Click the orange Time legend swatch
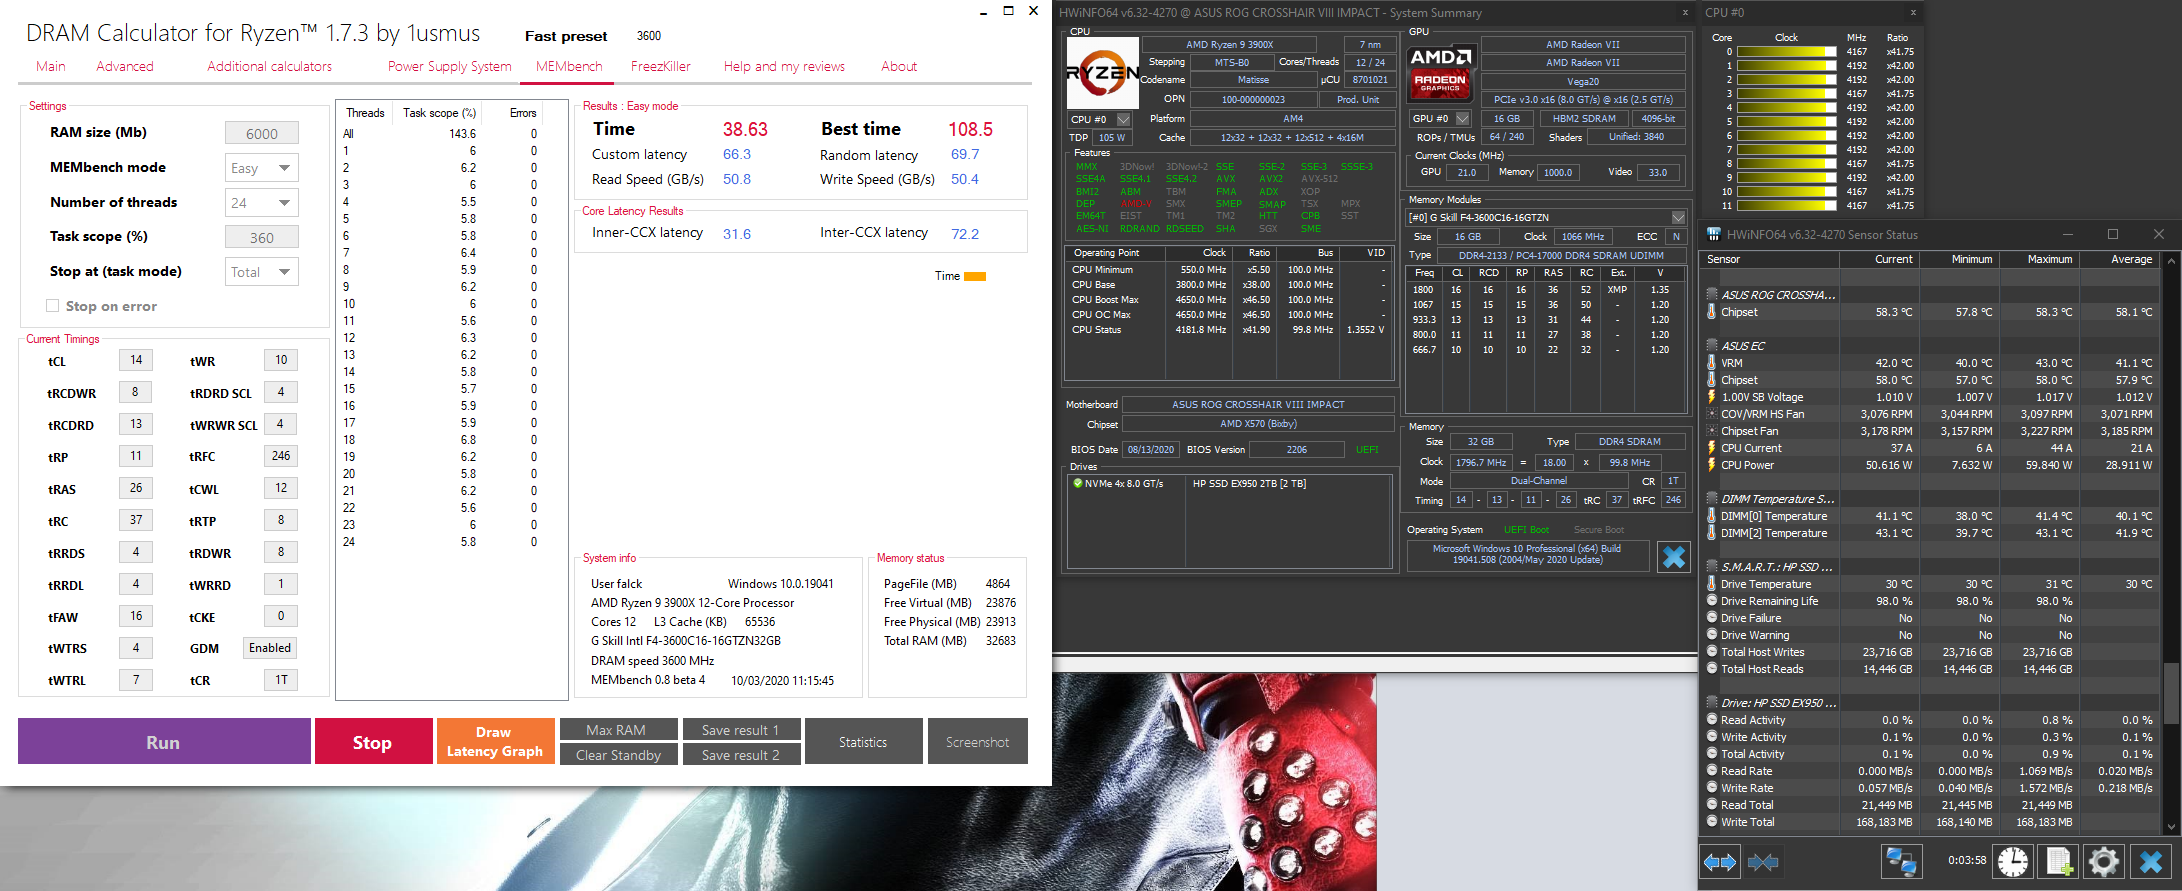Image resolution: width=2182 pixels, height=891 pixels. 975,277
